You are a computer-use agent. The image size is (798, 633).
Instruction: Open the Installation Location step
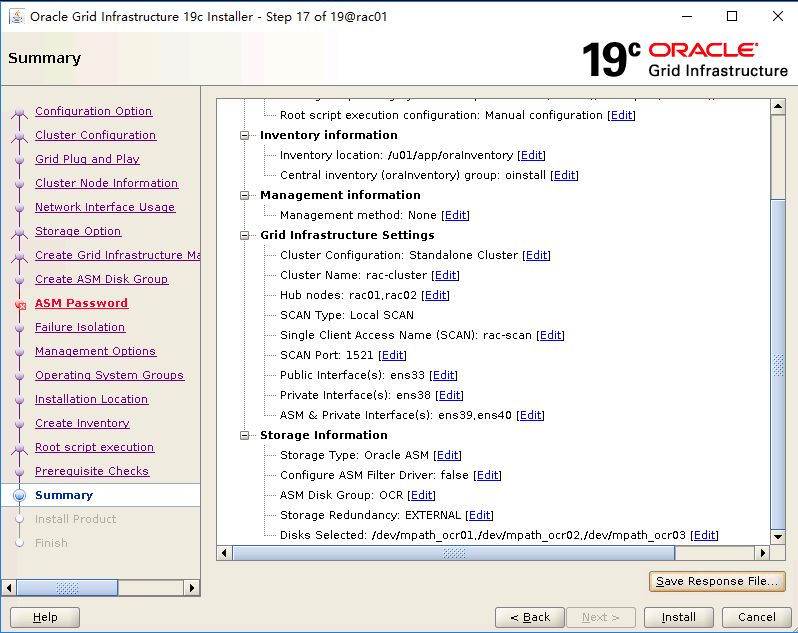[91, 399]
